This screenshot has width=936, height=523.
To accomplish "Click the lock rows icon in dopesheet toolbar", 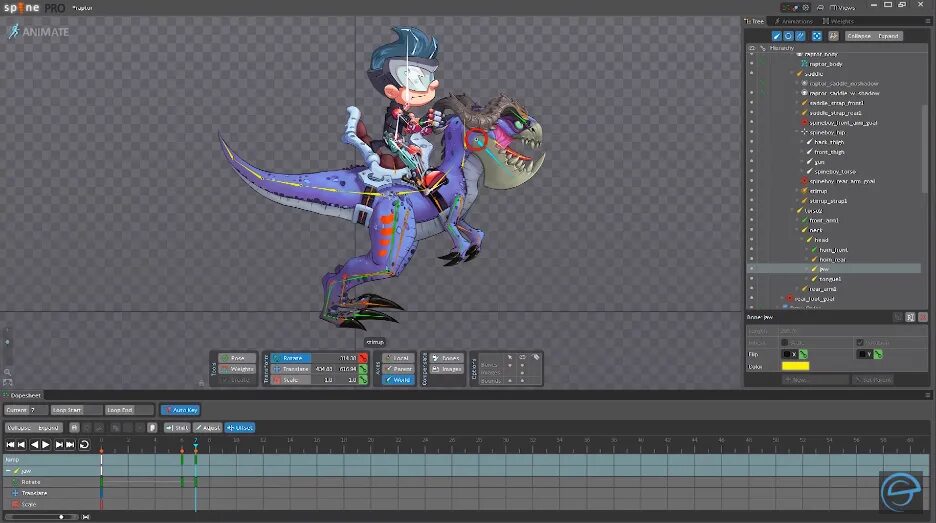I will click(x=74, y=427).
